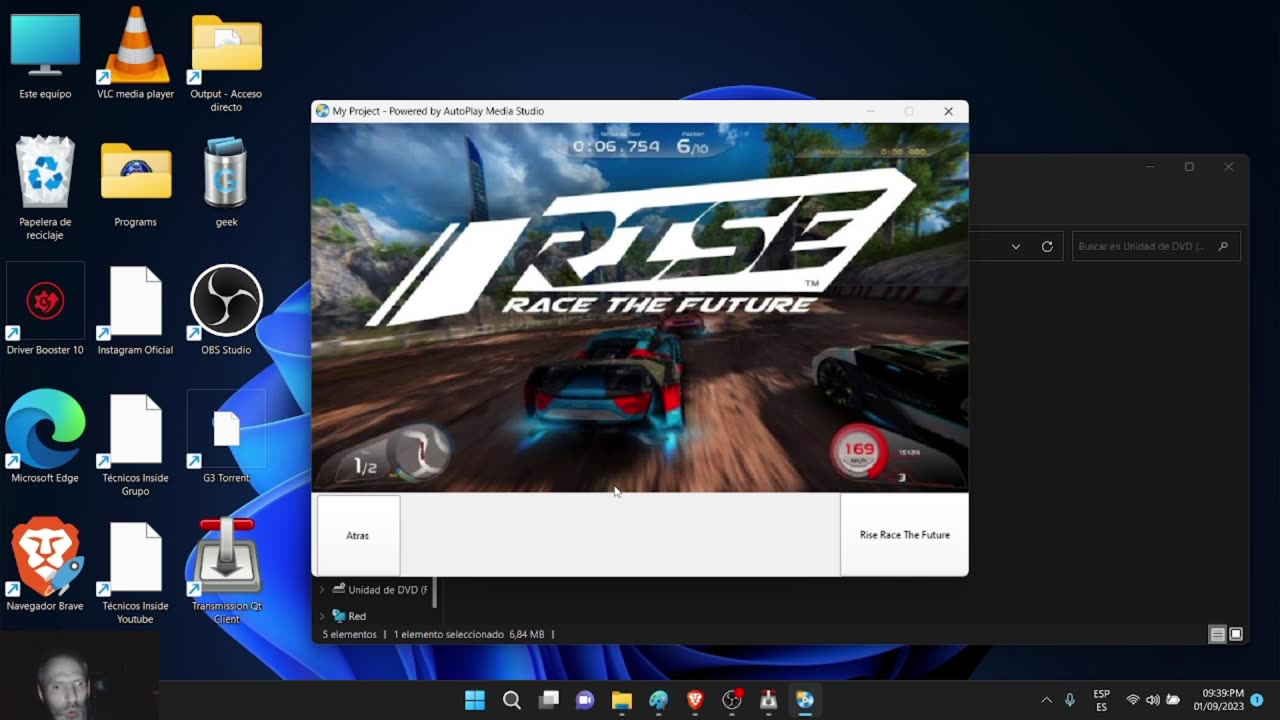Click '1 elemento seleccionado 6,84 MB' text
Image resolution: width=1280 pixels, height=720 pixels.
[469, 634]
